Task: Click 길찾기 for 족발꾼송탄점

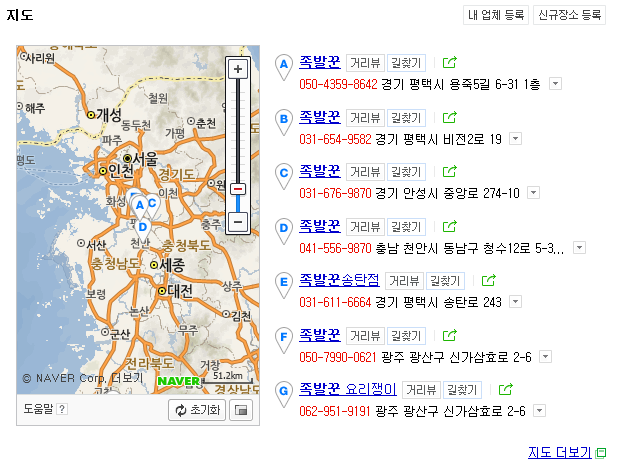Action: [445, 281]
